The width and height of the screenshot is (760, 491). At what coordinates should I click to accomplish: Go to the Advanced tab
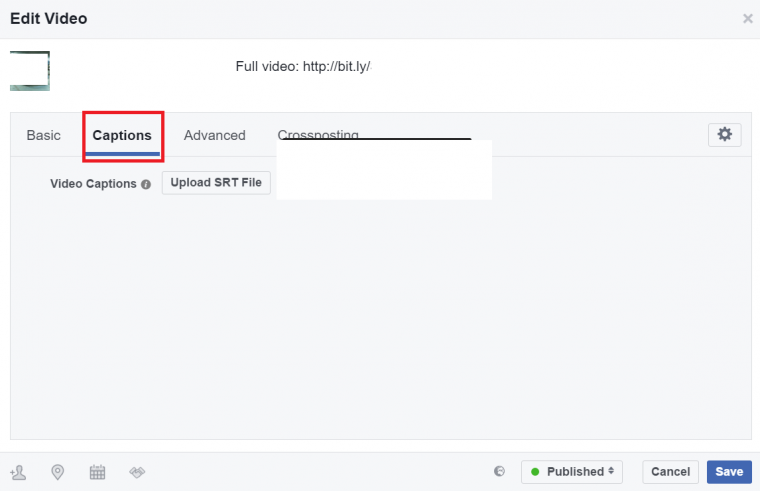coord(214,135)
